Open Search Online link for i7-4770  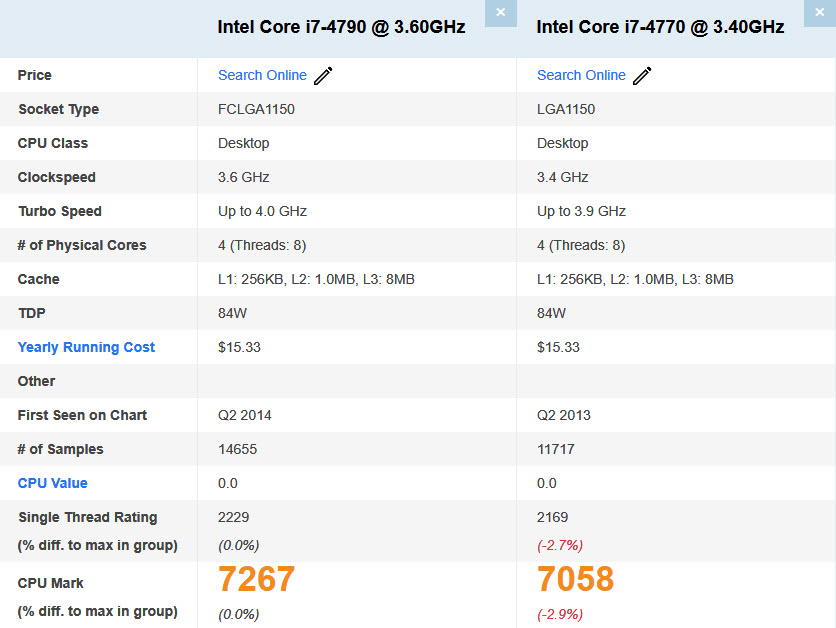(581, 75)
